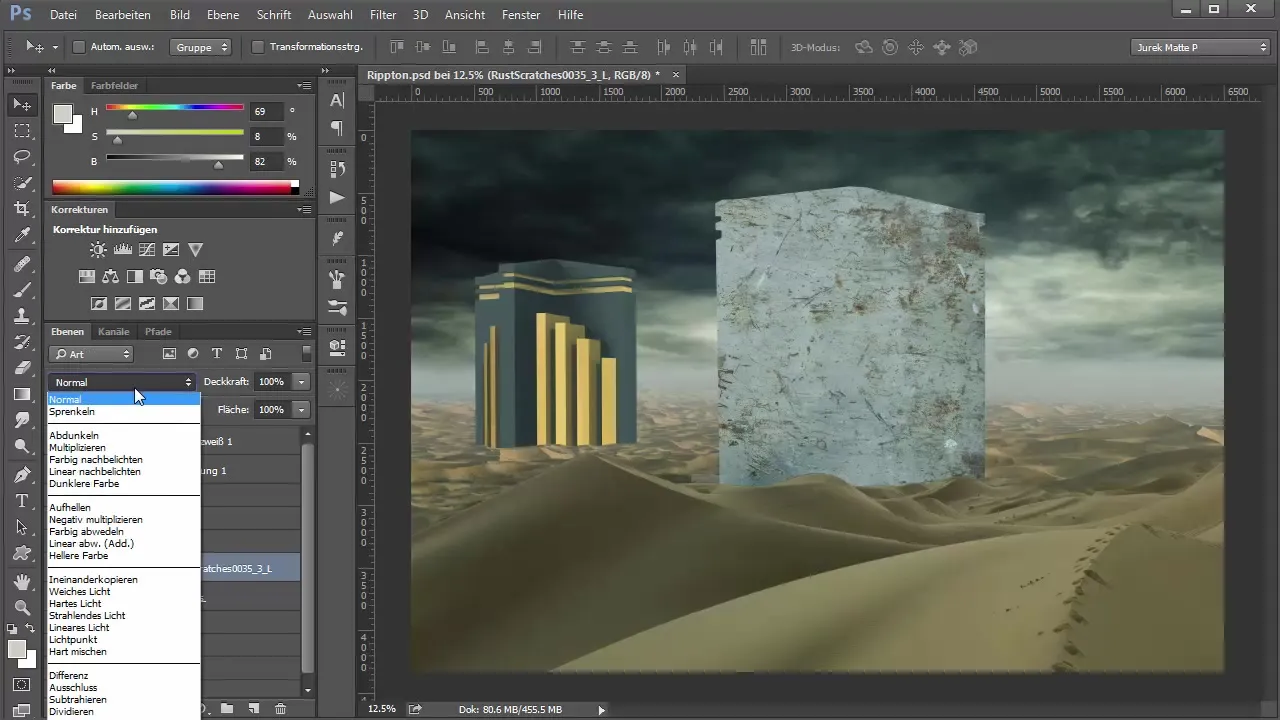Screen dimensions: 1280x720
Task: Switch to the Kanäle tab
Action: pyautogui.click(x=114, y=331)
